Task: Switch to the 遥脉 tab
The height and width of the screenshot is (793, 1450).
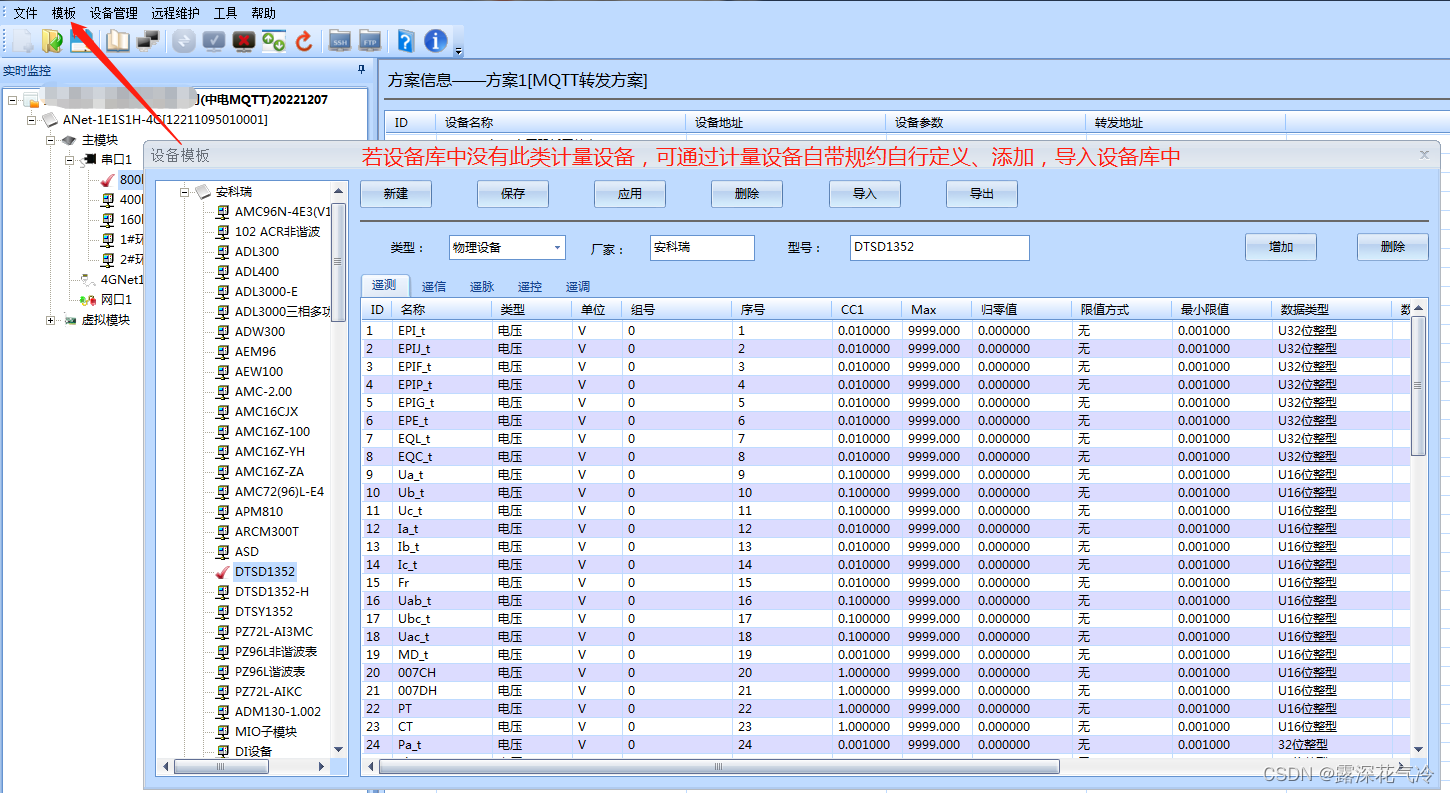Action: coord(482,287)
